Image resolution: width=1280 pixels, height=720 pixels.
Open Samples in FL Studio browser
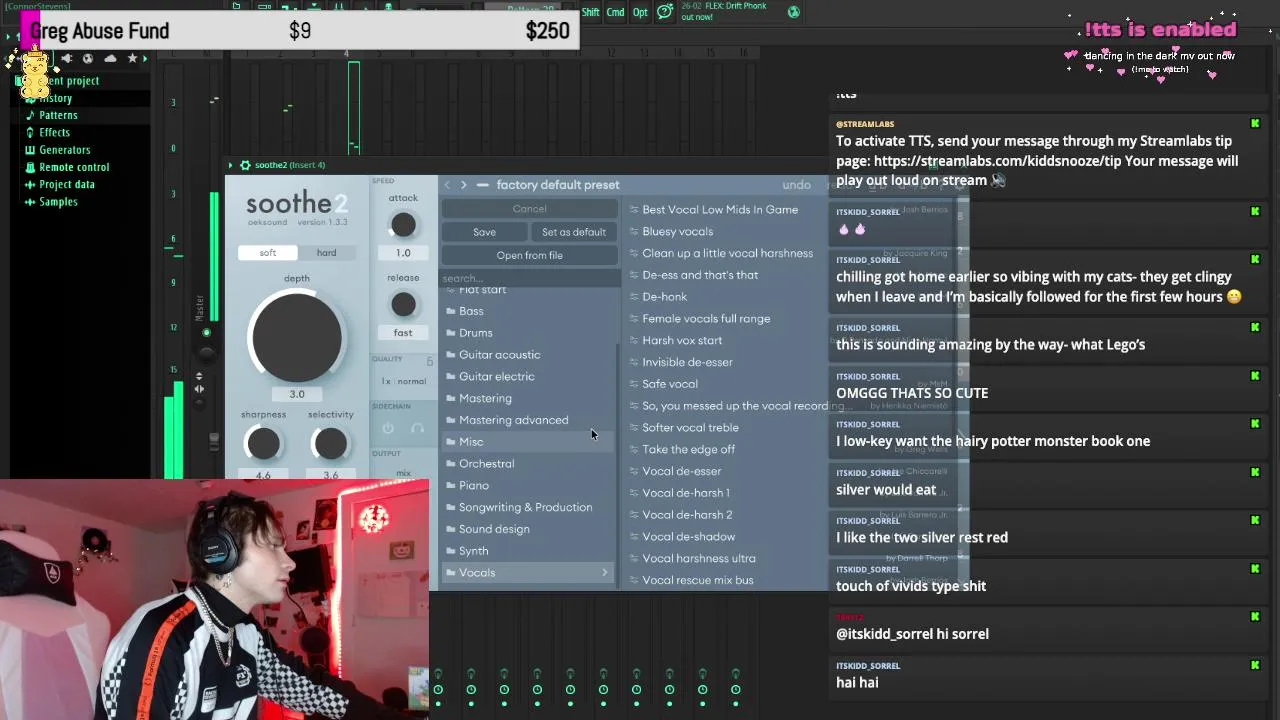pos(58,202)
